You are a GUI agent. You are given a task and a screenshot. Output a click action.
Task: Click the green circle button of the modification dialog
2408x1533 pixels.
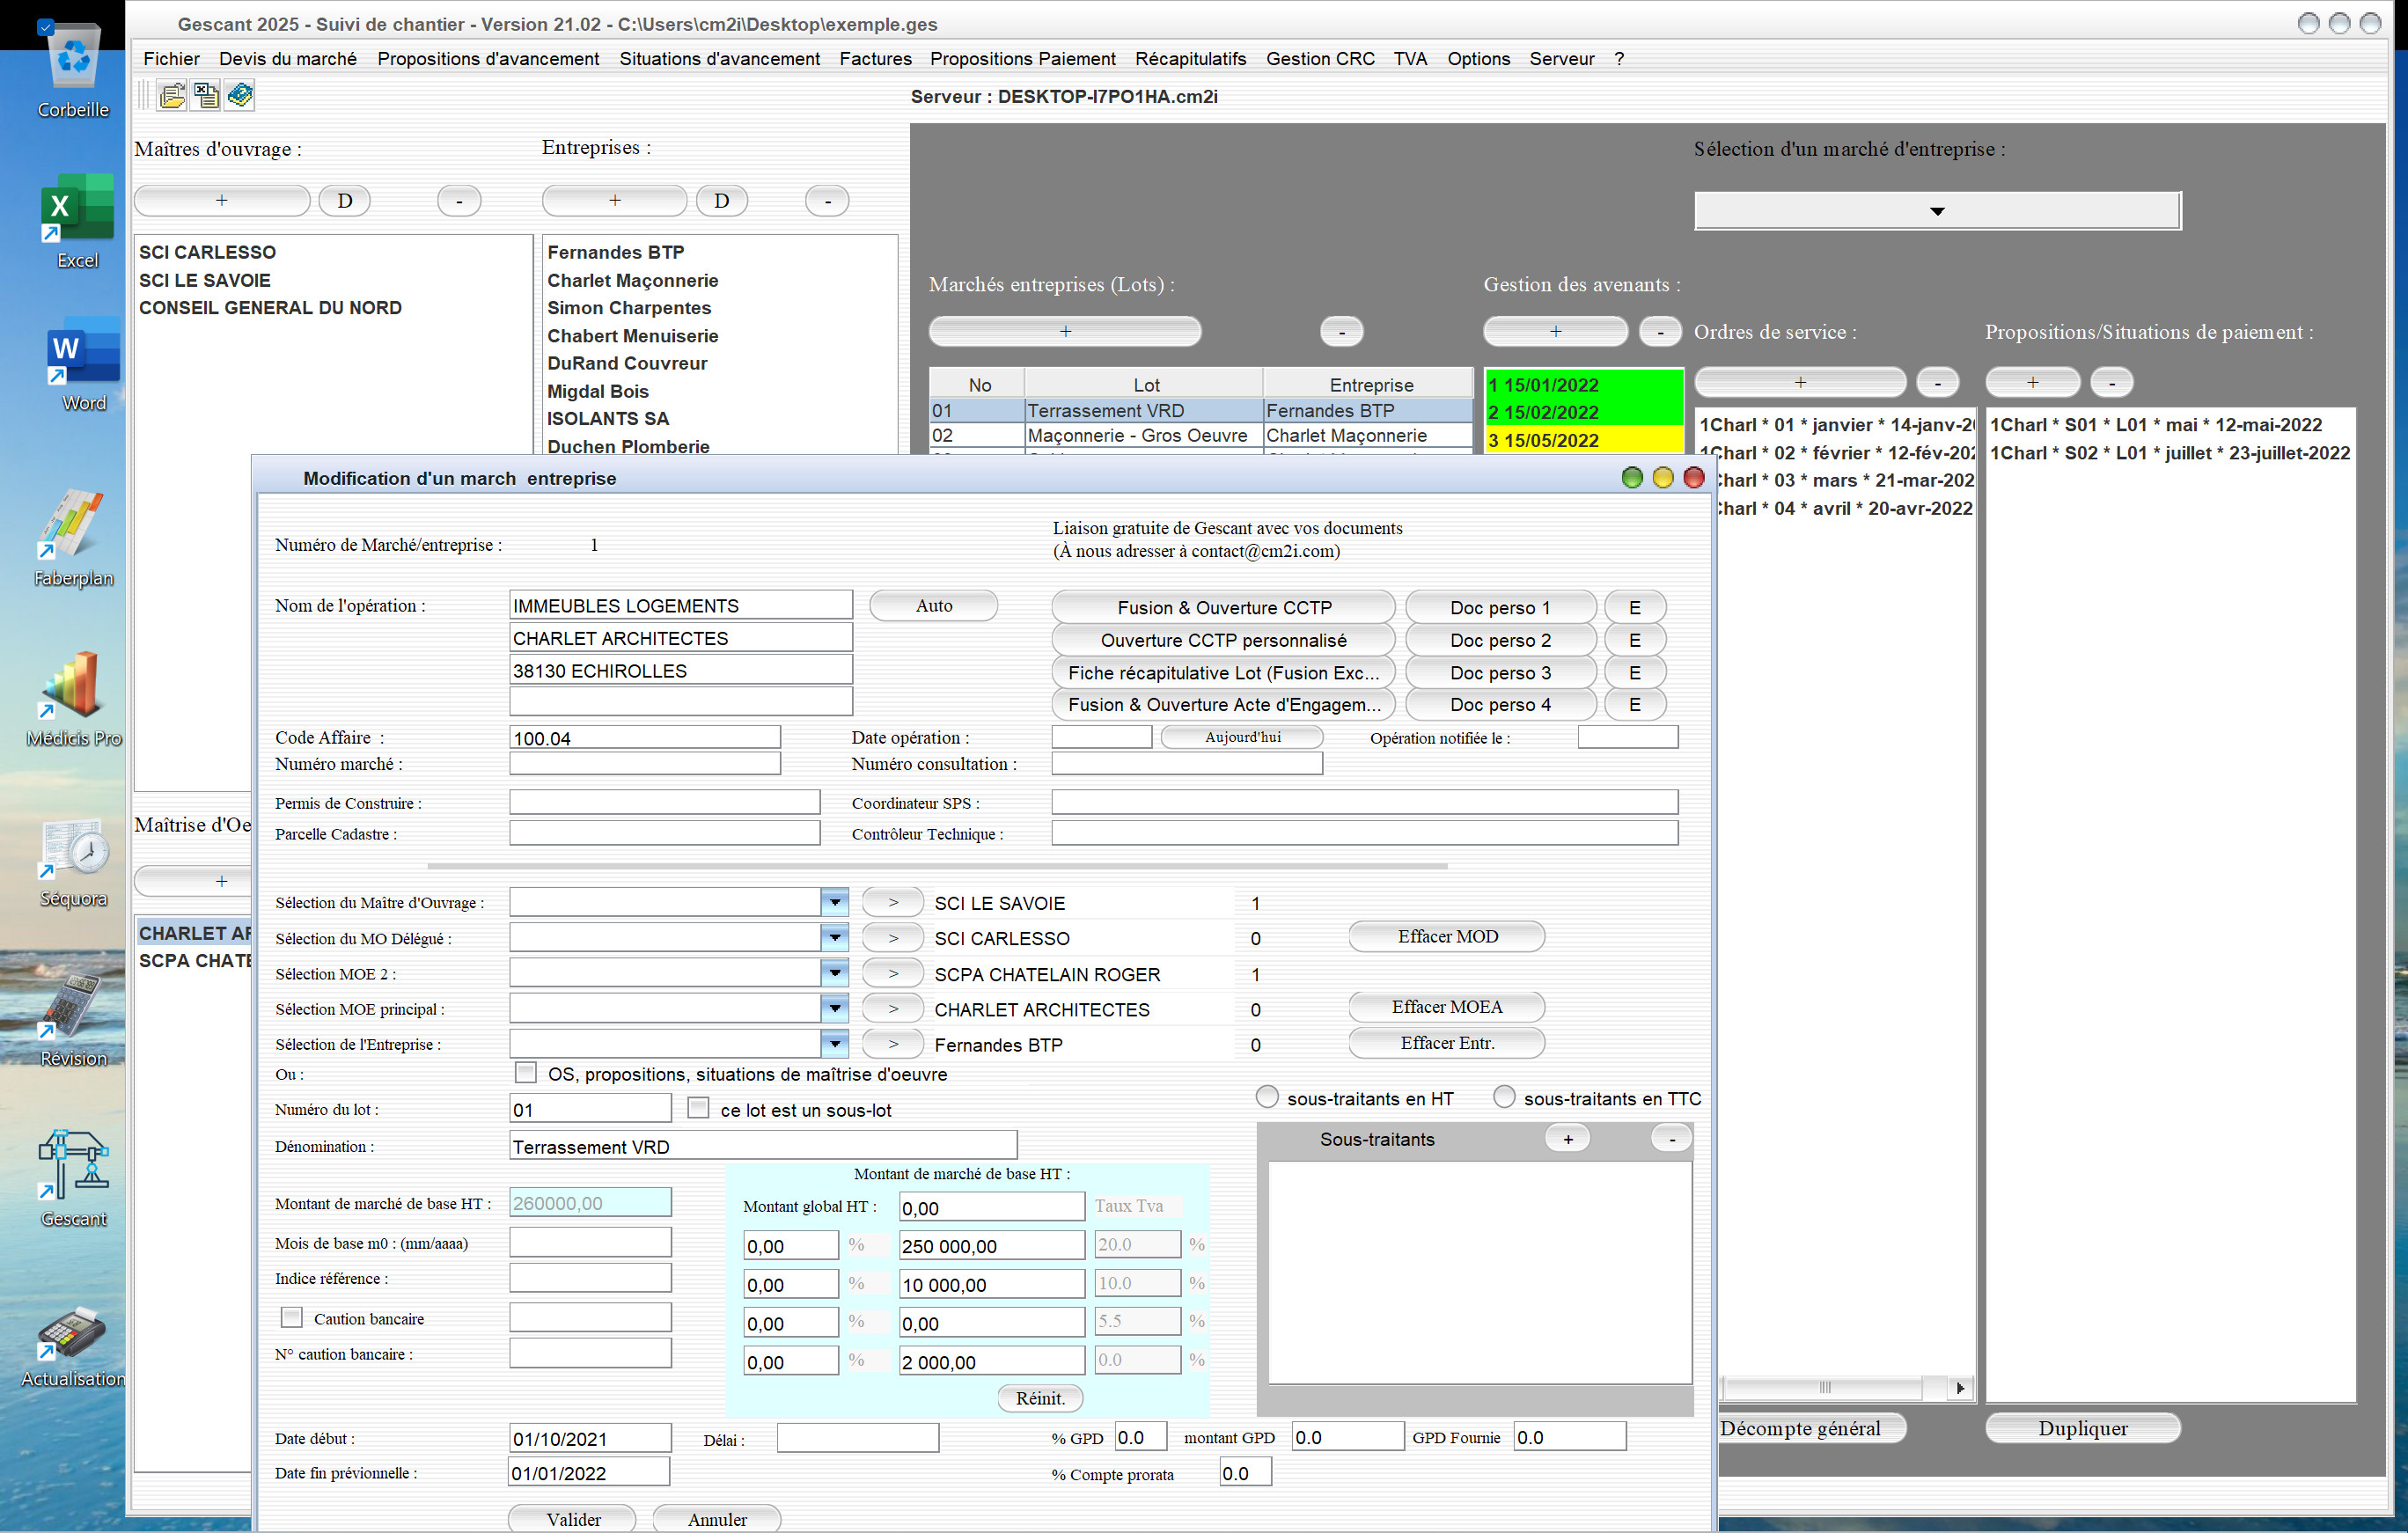(1632, 478)
